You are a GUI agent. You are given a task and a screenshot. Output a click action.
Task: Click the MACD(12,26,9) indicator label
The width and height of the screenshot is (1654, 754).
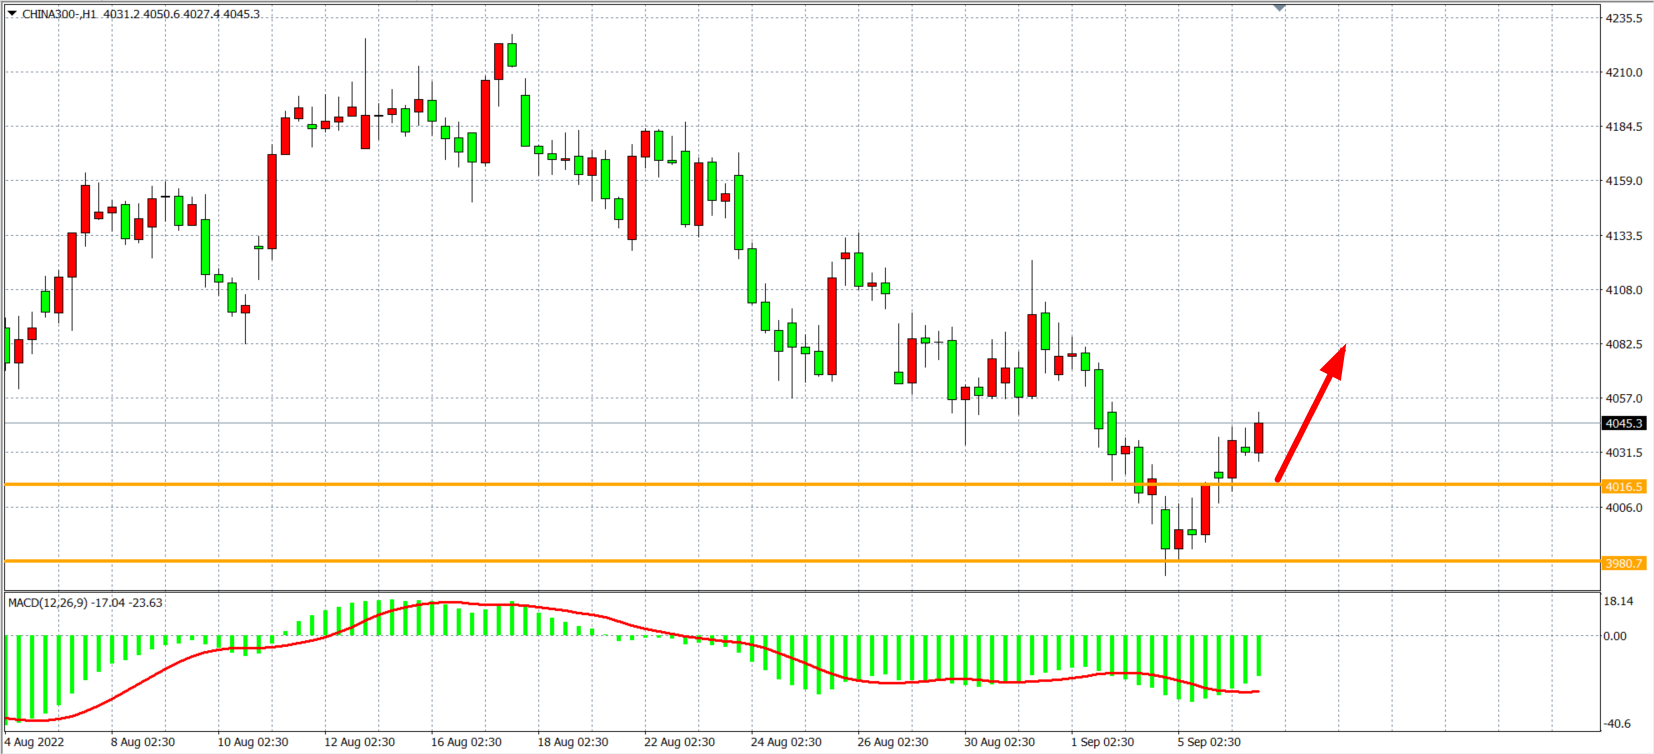pyautogui.click(x=85, y=603)
